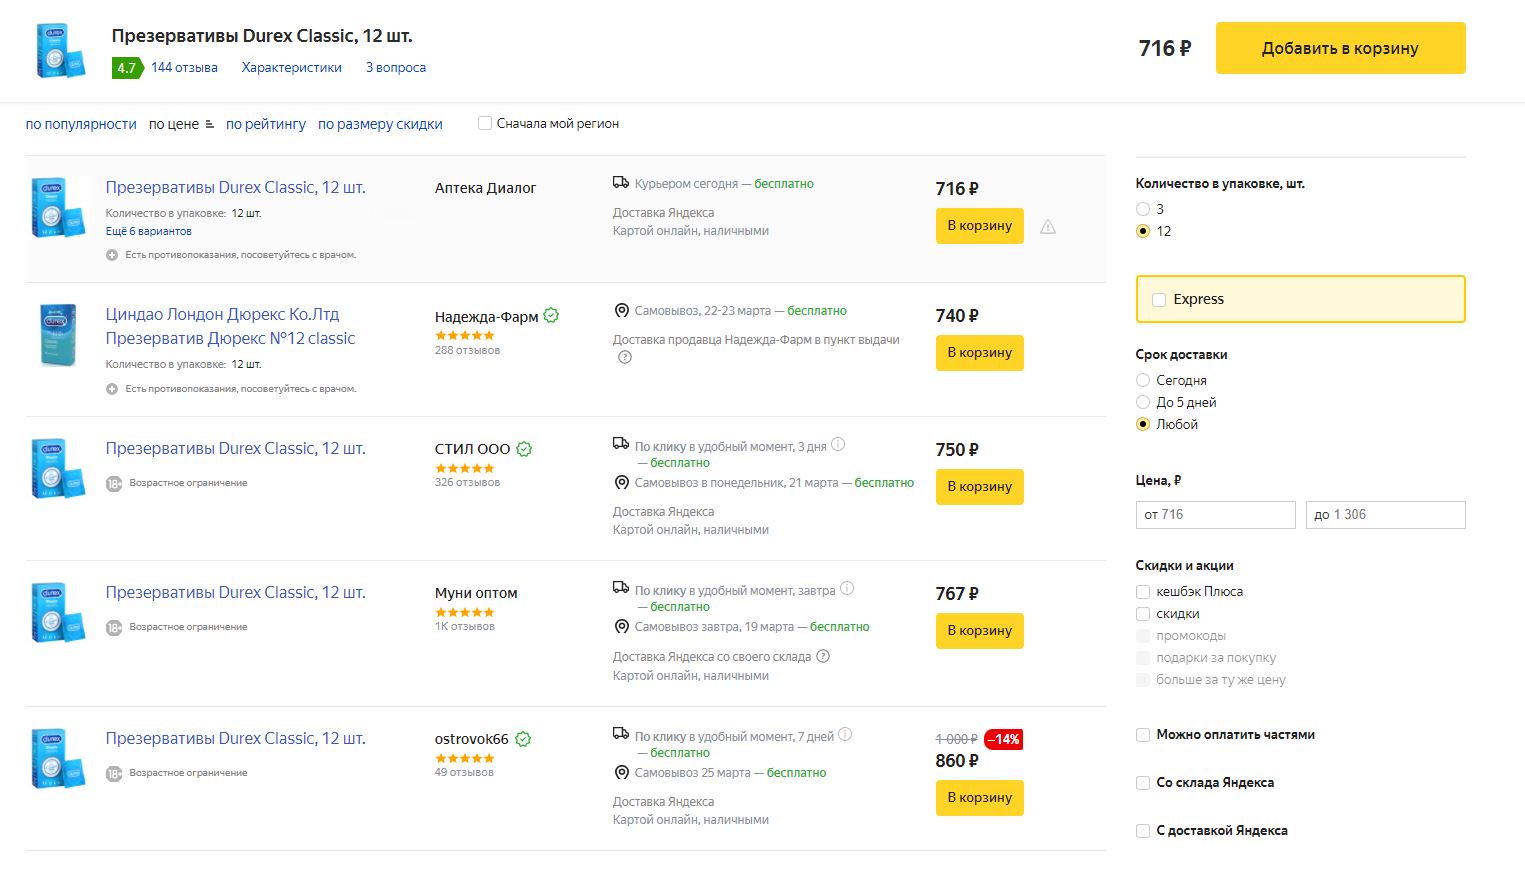Check the Сначала мой регион checkbox
This screenshot has height=869, width=1525.
(485, 124)
